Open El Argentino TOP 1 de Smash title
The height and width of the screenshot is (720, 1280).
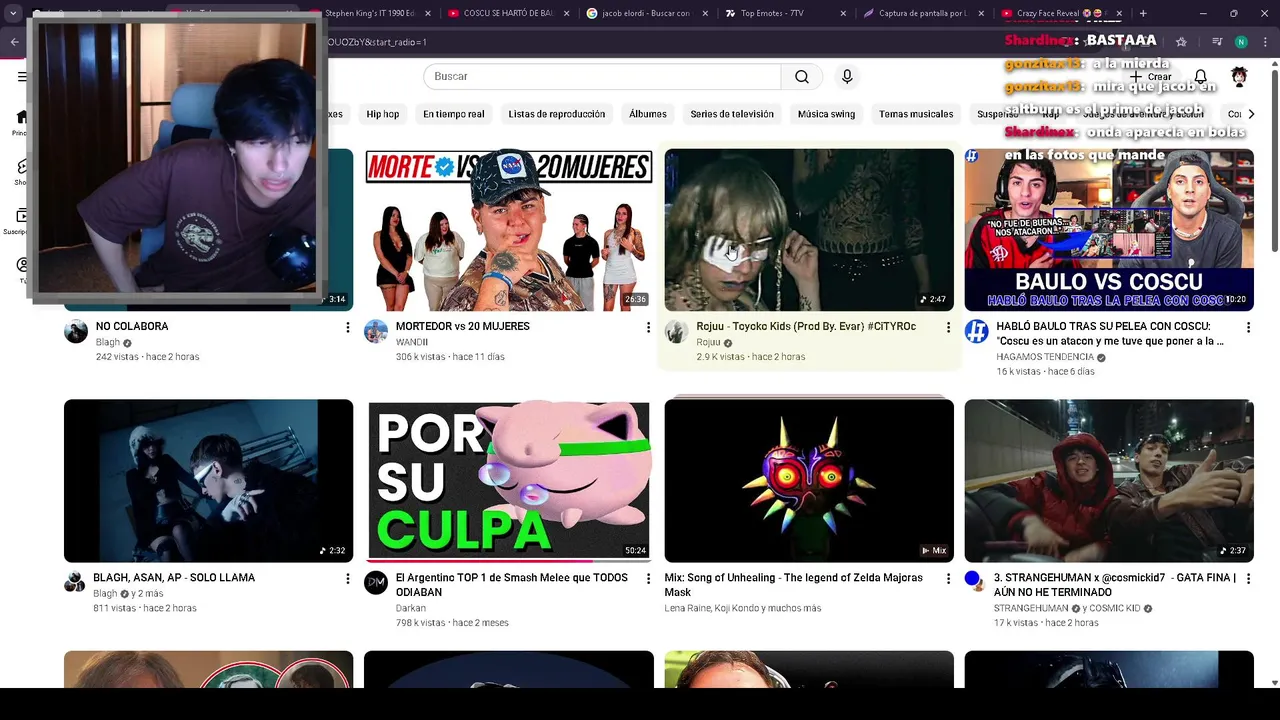click(x=512, y=585)
